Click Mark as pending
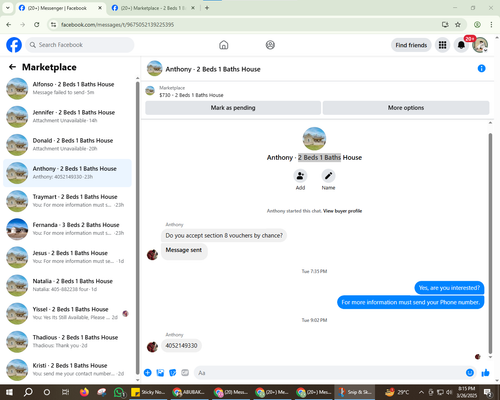Screen dimensions: 500x400 click(233, 108)
